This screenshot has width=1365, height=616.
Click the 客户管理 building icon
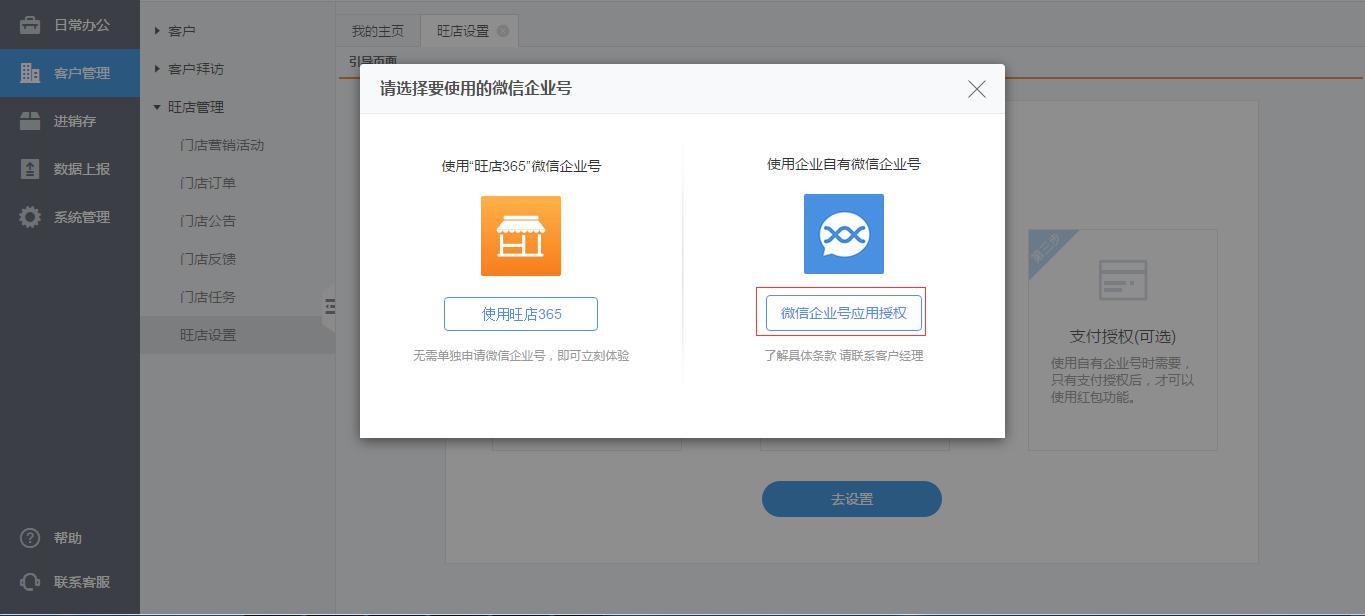pos(30,73)
